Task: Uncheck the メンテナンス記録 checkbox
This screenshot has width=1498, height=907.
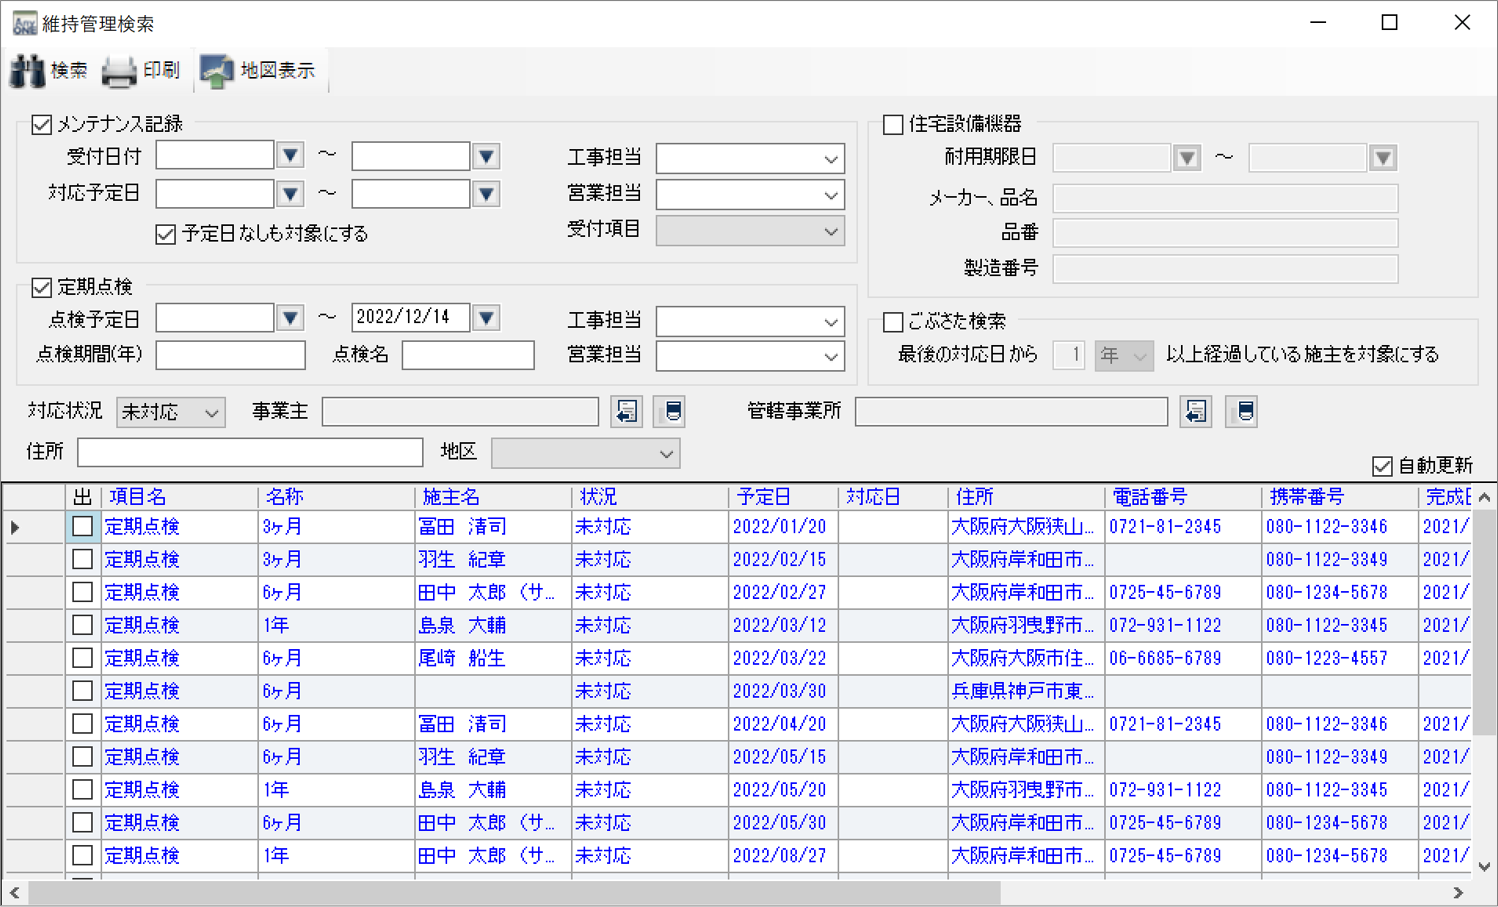Action: 41,124
